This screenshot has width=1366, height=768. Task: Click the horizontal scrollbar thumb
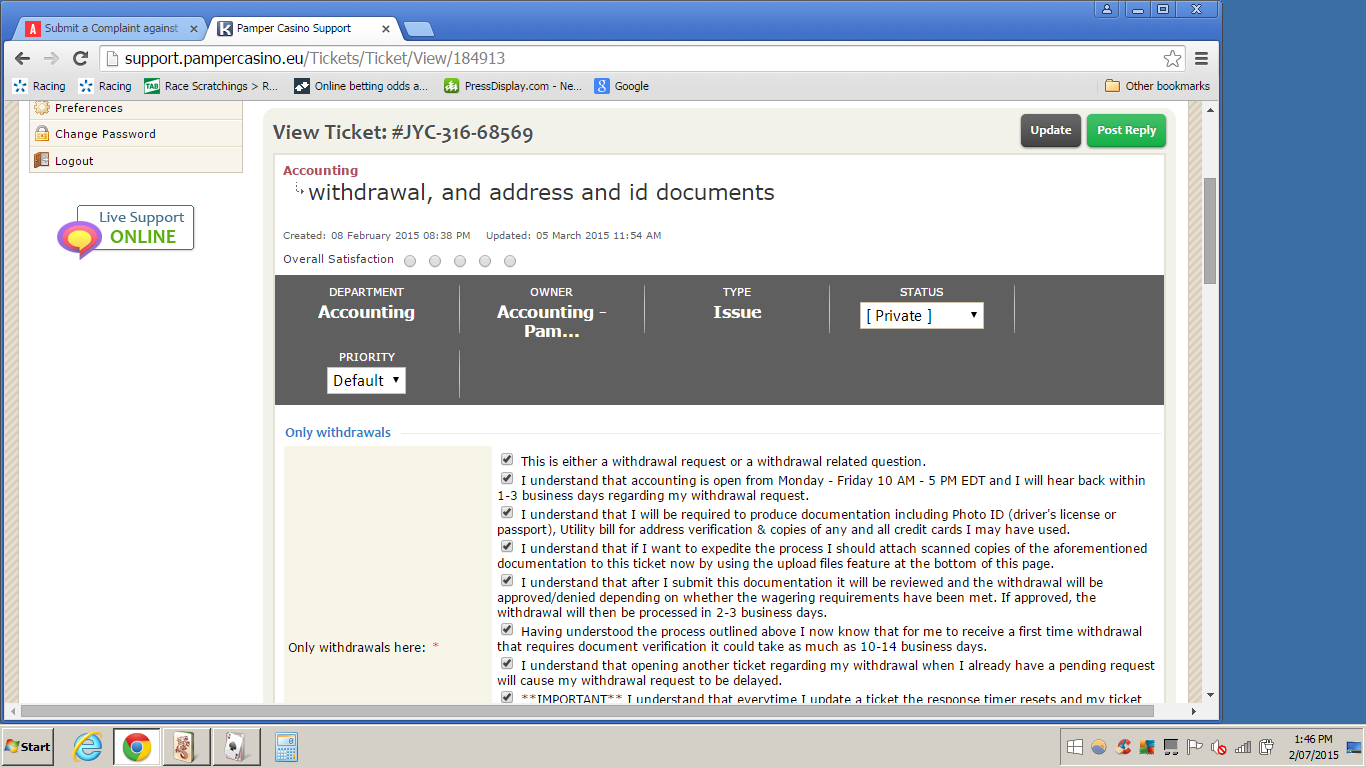click(586, 711)
